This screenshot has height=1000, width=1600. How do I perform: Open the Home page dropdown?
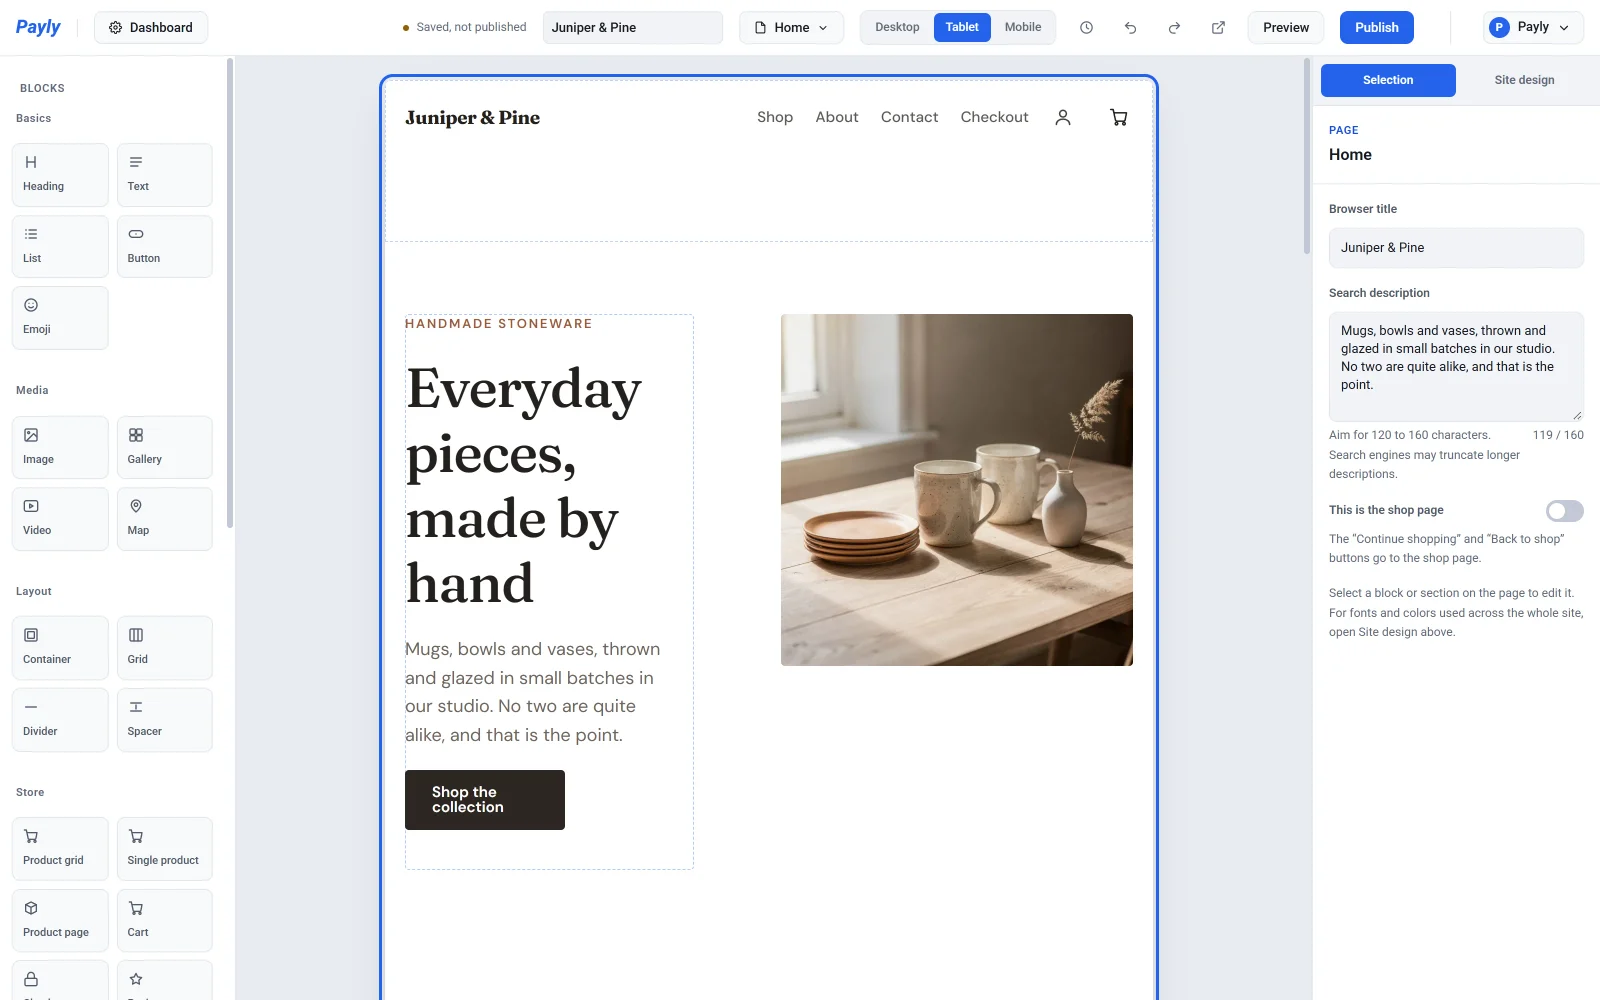(x=791, y=28)
